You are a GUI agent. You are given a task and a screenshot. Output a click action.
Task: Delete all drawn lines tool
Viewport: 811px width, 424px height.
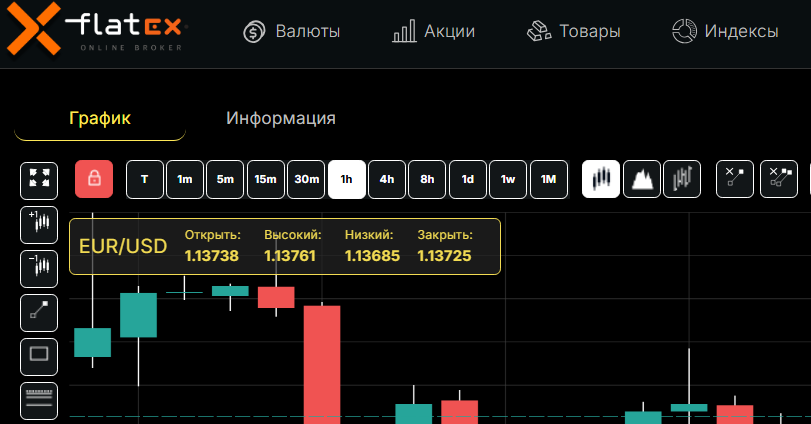(x=779, y=179)
